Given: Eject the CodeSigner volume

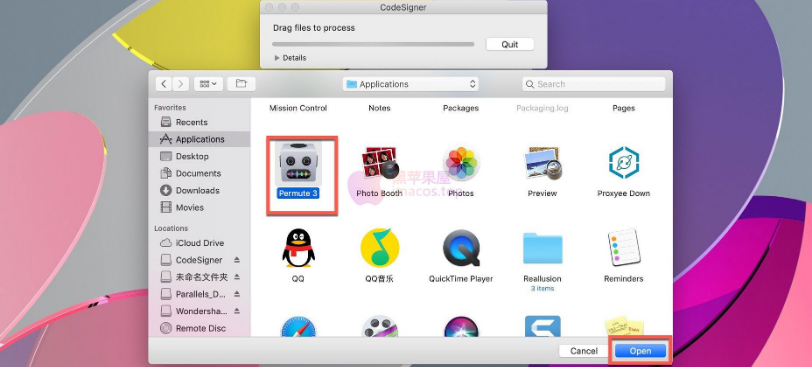Looking at the screenshot, I should [237, 260].
